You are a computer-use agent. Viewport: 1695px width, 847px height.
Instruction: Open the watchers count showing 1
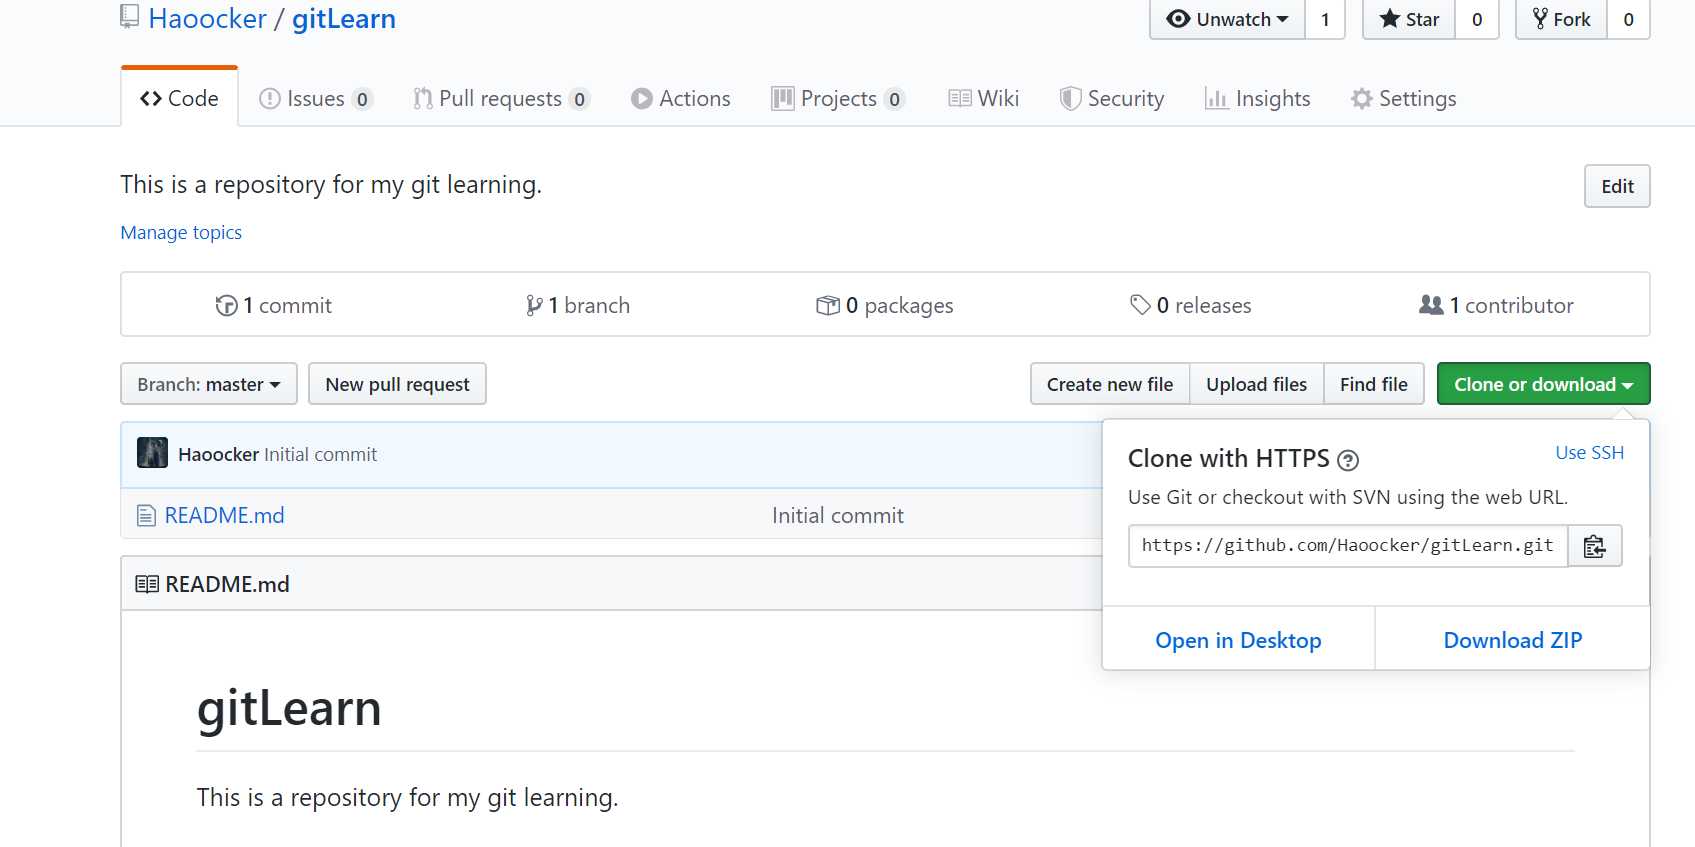coord(1325,19)
